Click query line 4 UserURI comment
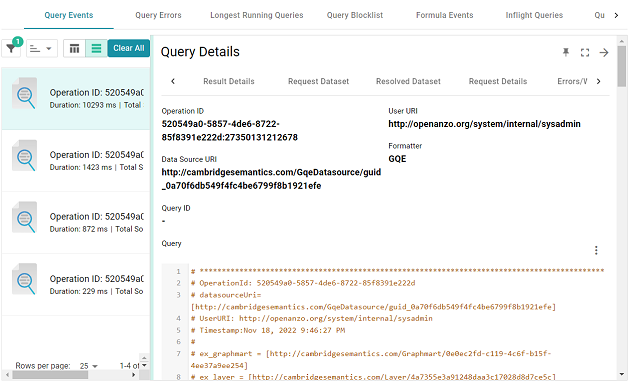Viewport: 630px width, 384px height. tap(312, 319)
